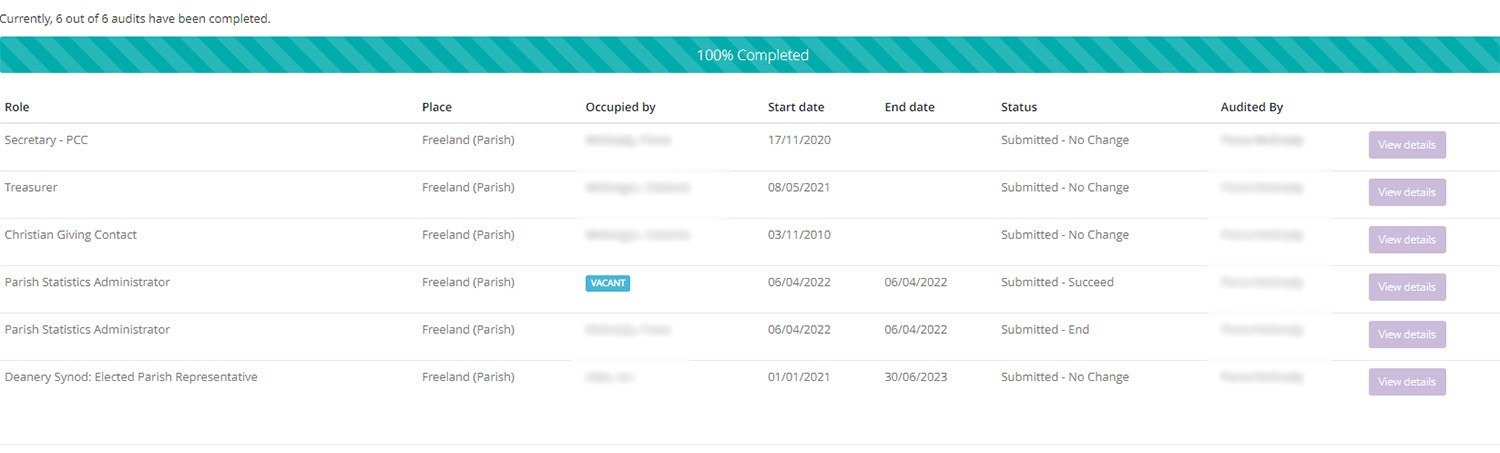Select the Secretary - PCC role text
This screenshot has width=1500, height=453.
click(46, 140)
